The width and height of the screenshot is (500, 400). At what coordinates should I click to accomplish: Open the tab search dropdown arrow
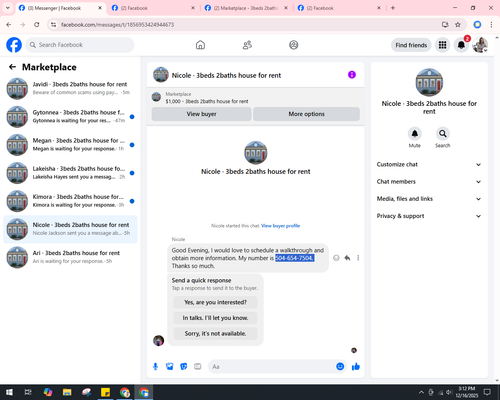pyautogui.click(x=8, y=8)
